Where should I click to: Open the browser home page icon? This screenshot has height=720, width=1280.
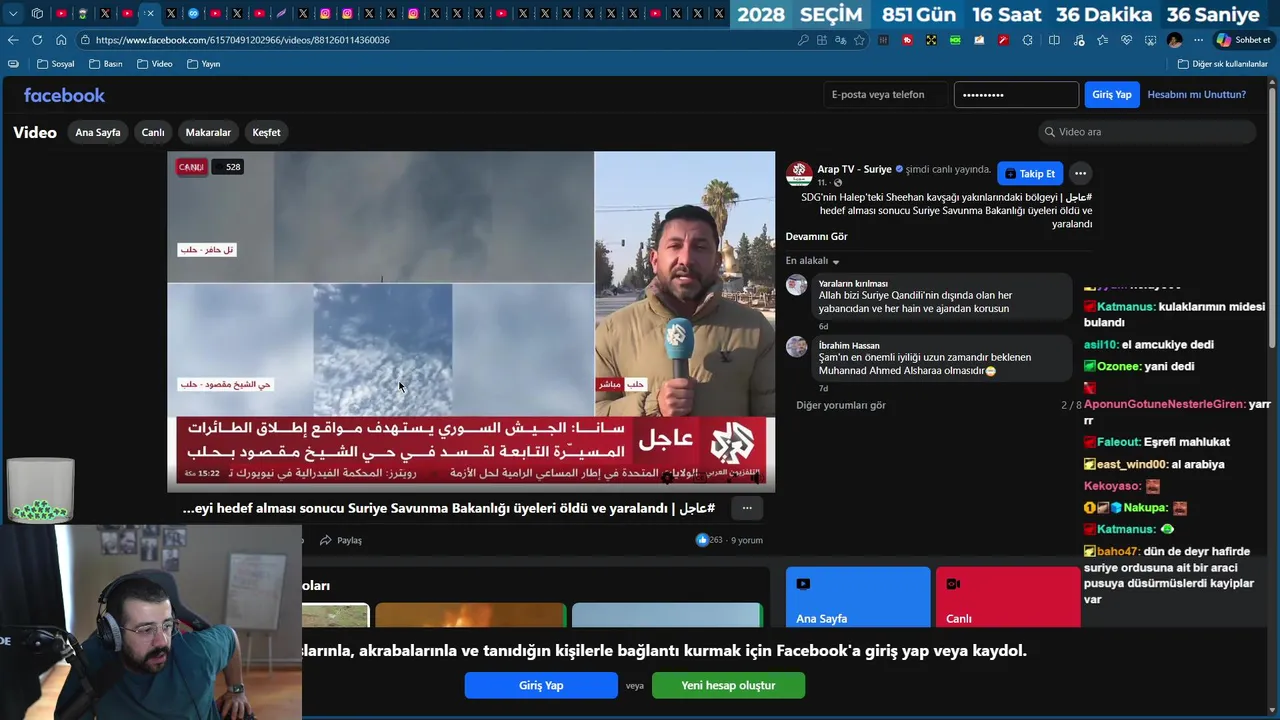pos(61,40)
